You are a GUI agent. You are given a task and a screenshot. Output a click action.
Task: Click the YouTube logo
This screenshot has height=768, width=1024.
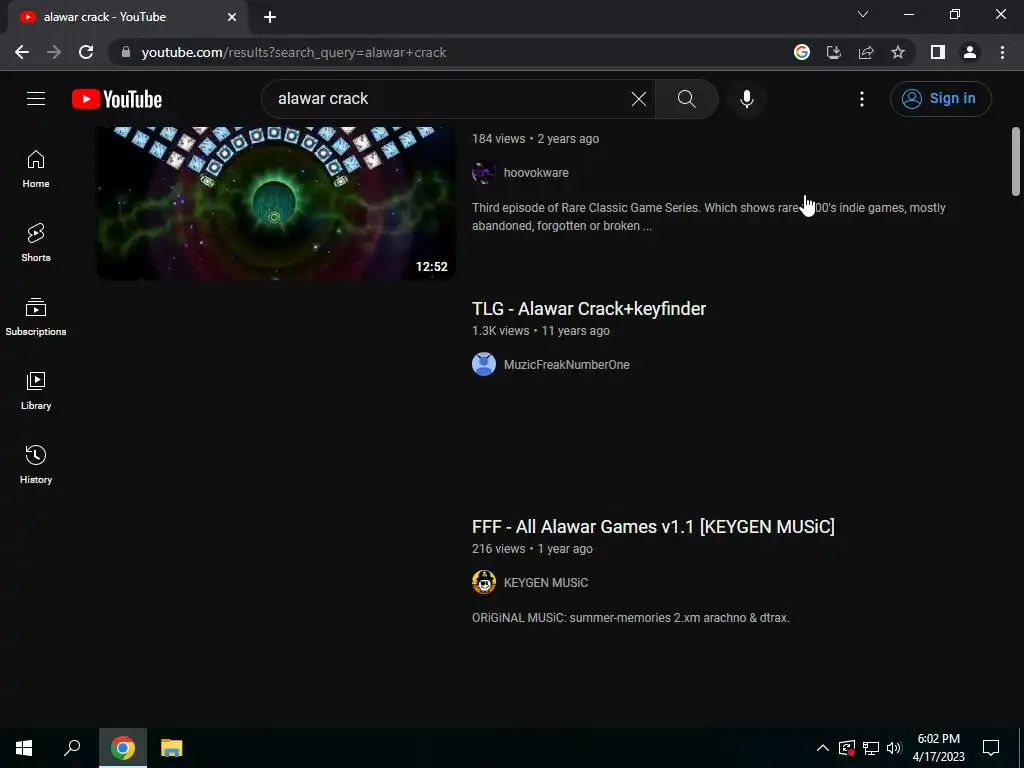(x=117, y=99)
